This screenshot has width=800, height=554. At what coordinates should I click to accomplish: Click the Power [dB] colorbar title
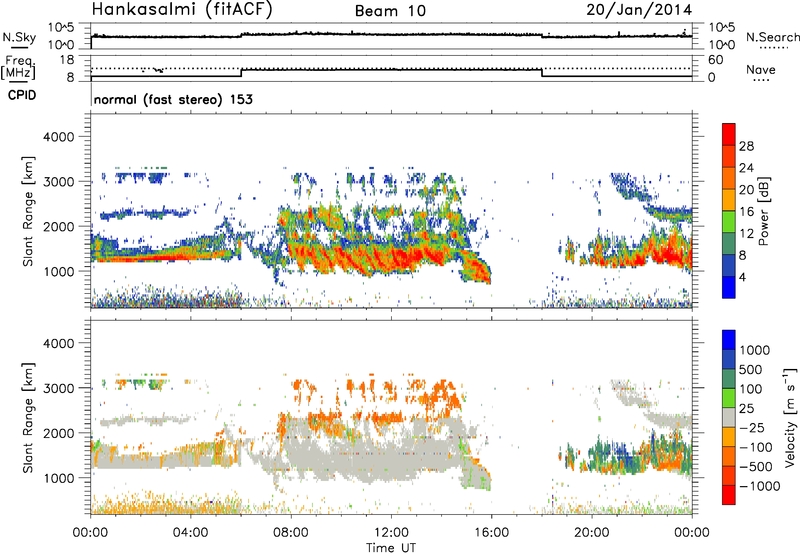[x=763, y=211]
